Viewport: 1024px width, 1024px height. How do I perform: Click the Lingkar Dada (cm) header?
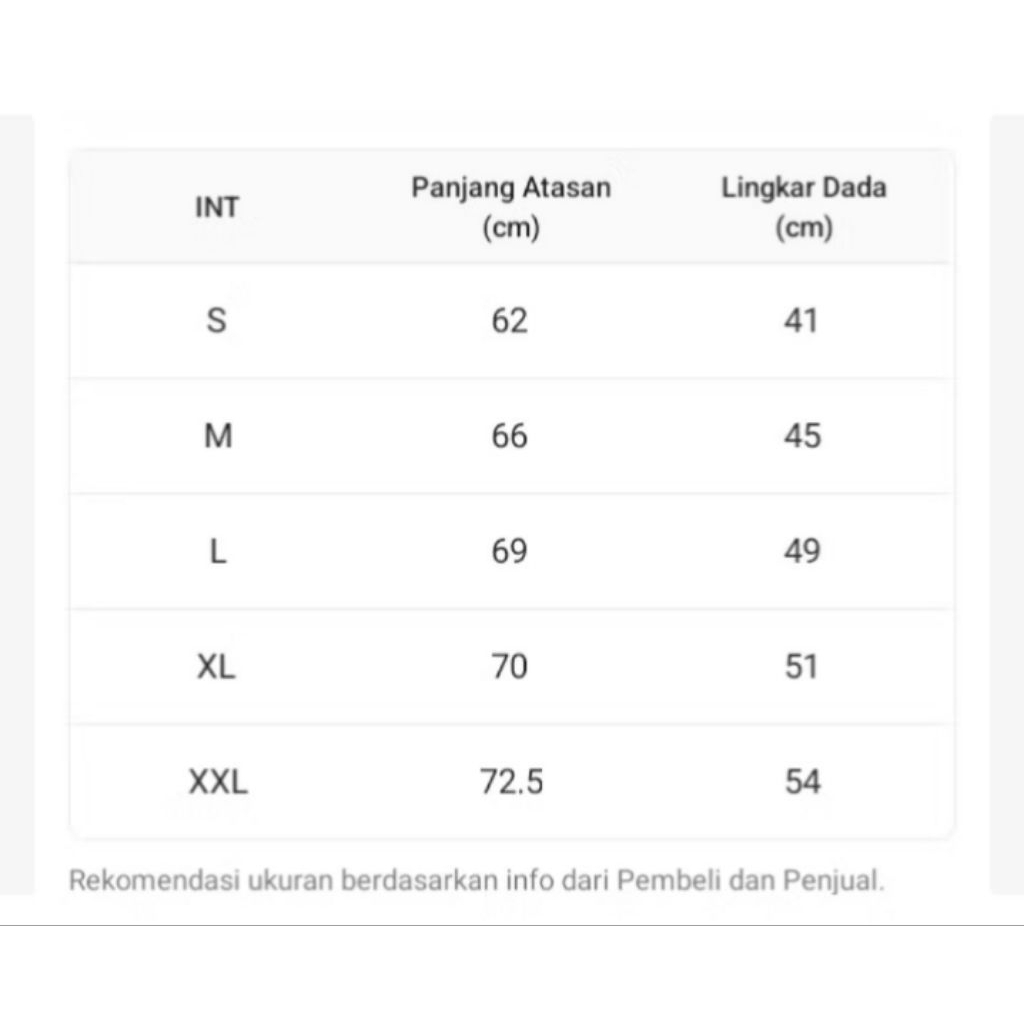(804, 207)
